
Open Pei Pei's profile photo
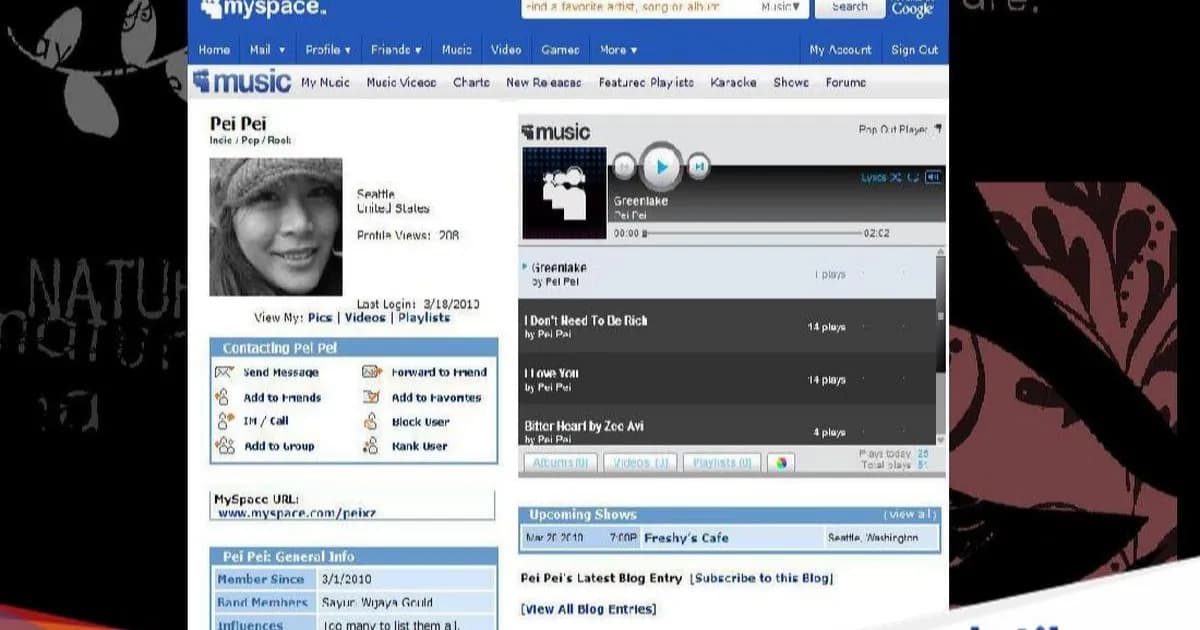[276, 227]
